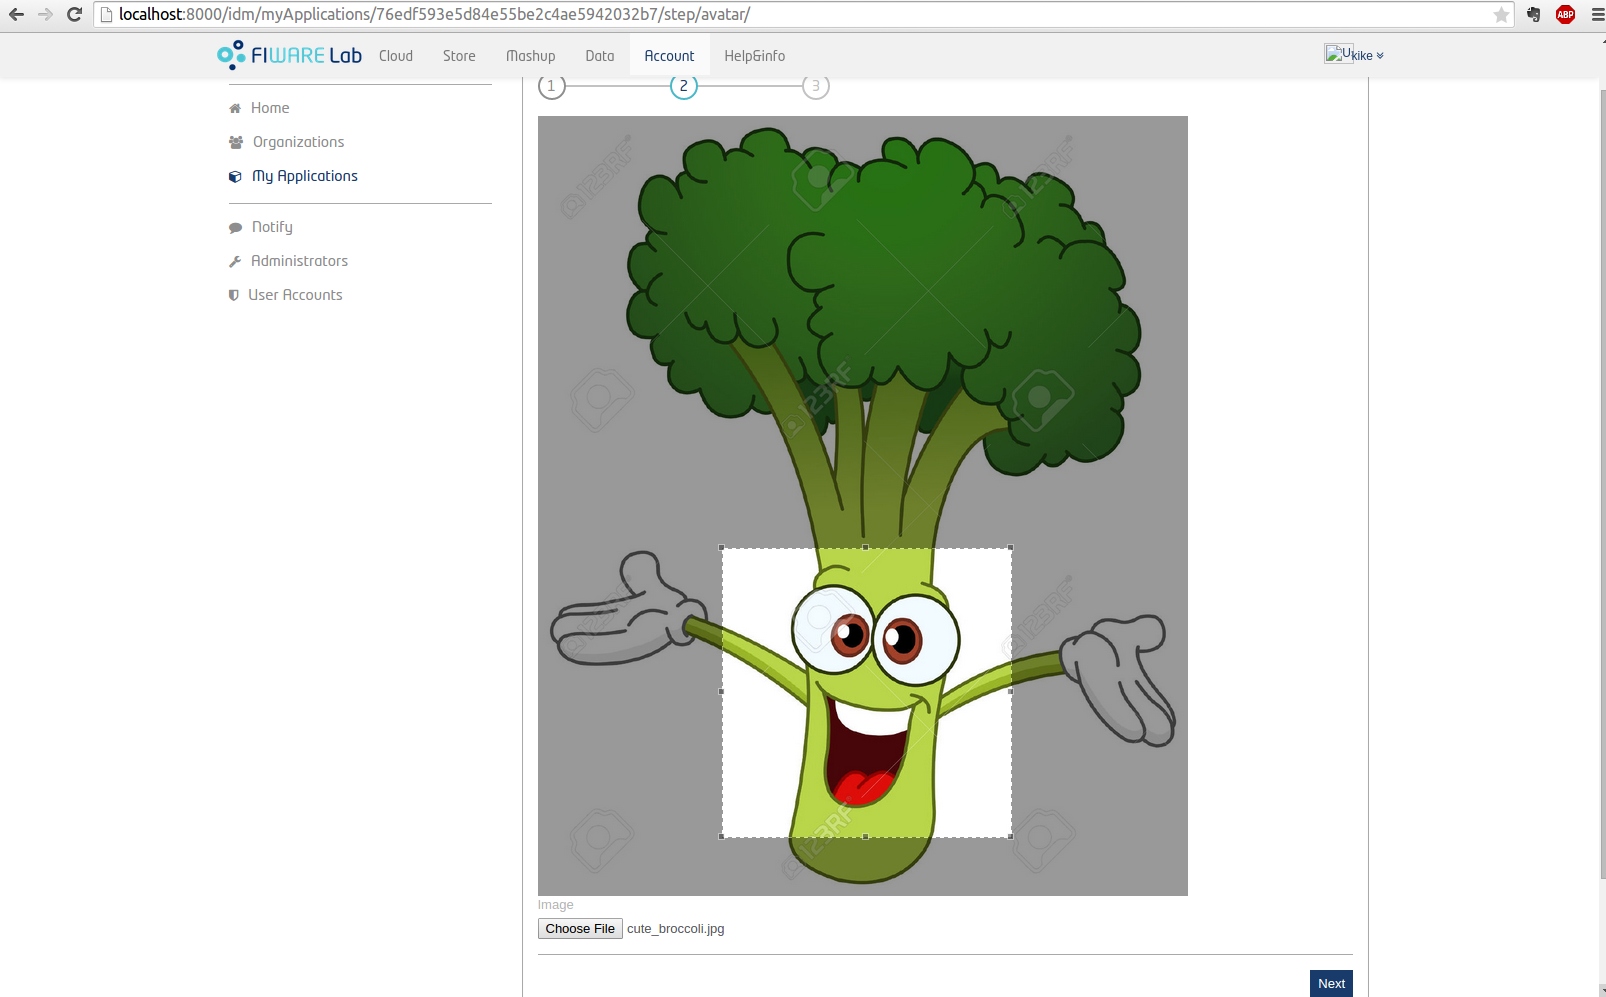This screenshot has height=997, width=1606.
Task: Bookmark page with the star icon
Action: point(1501,14)
